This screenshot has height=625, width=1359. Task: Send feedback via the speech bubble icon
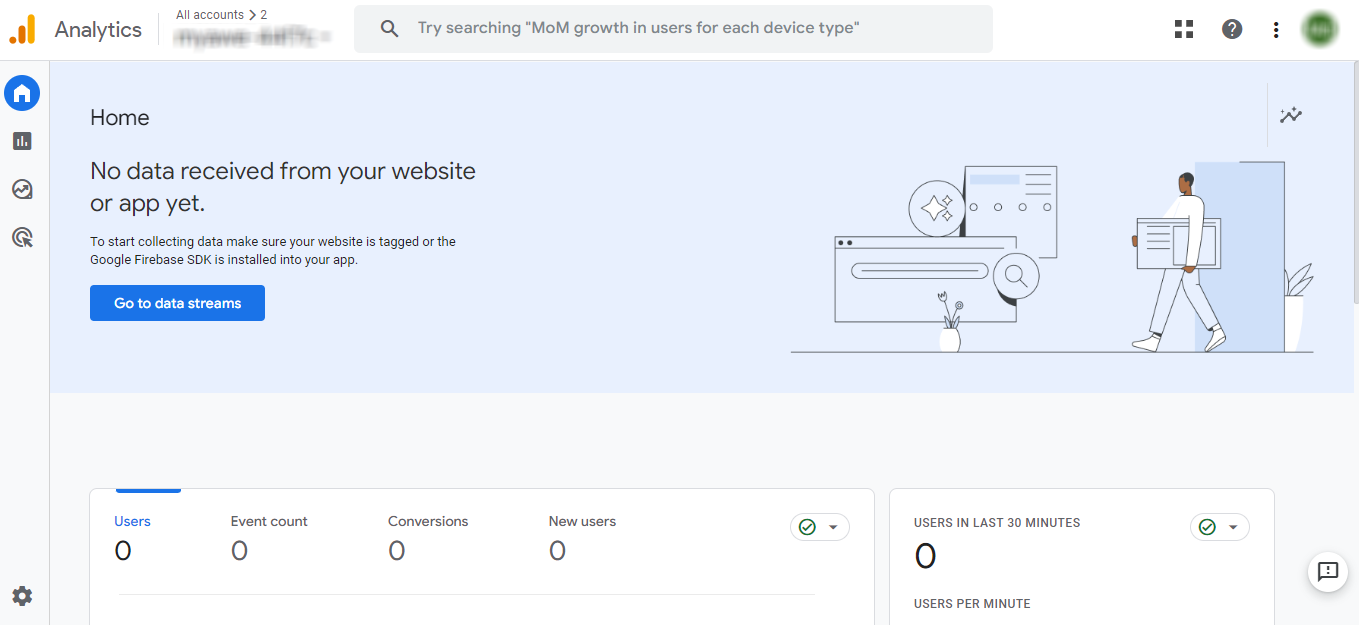[x=1327, y=572]
